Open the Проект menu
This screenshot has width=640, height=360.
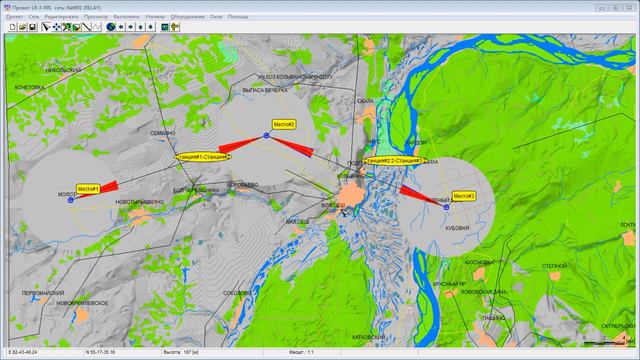15,17
